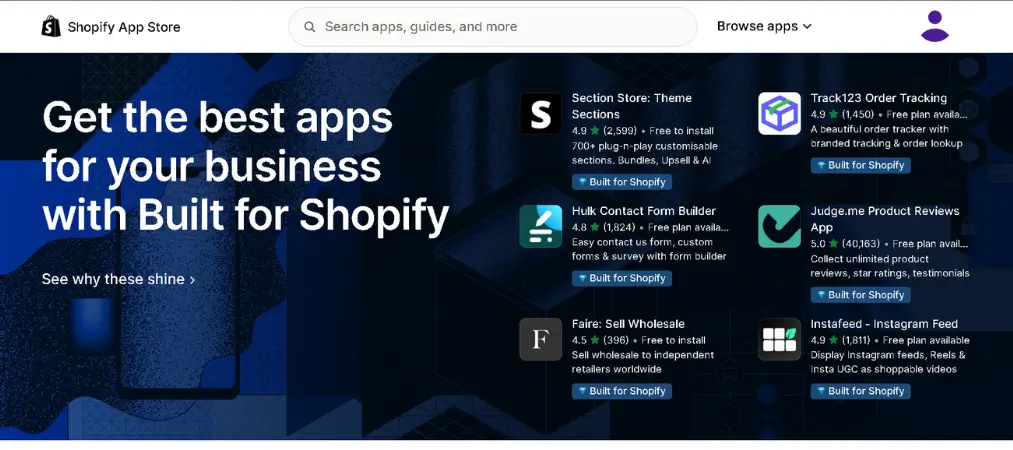Open the Judge.me checkmark app icon
Image resolution: width=1013 pixels, height=450 pixels.
(x=779, y=227)
